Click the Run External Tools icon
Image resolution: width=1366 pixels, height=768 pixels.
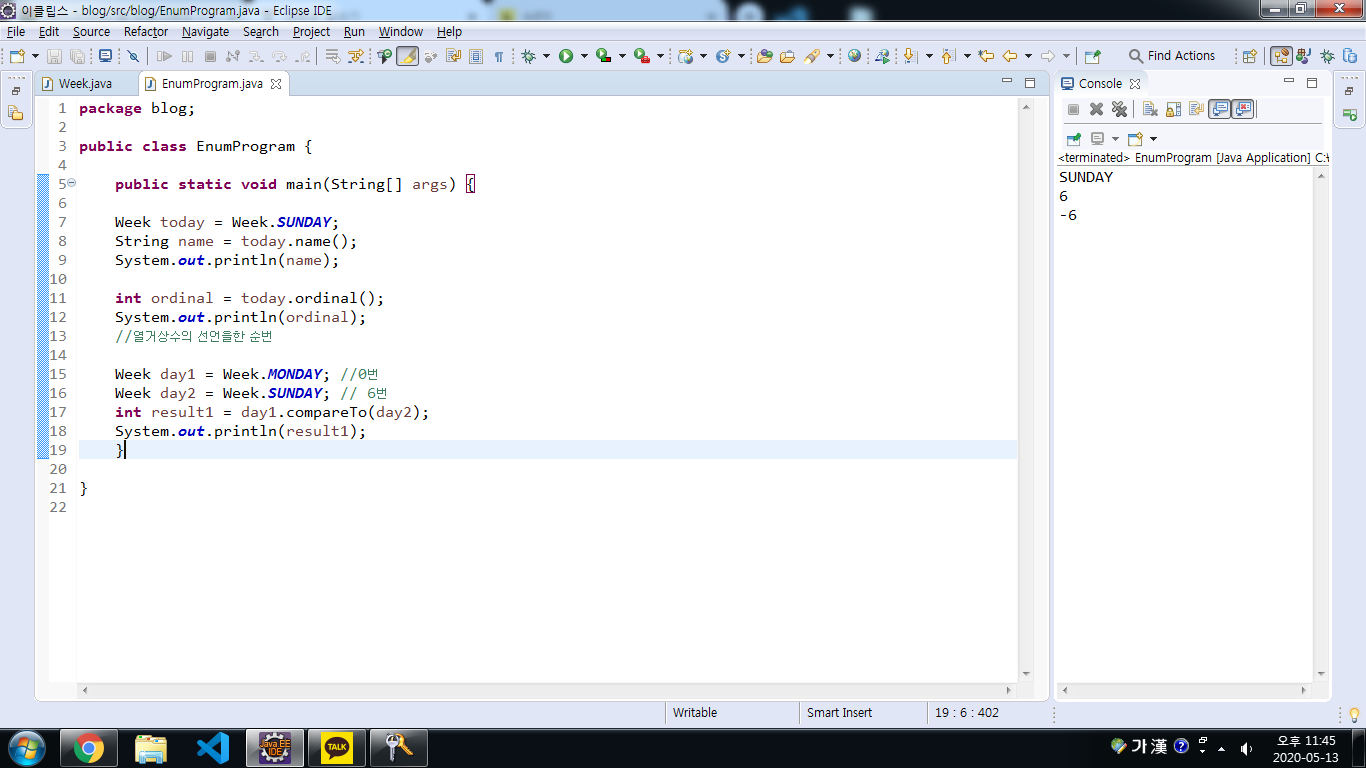tap(641, 56)
